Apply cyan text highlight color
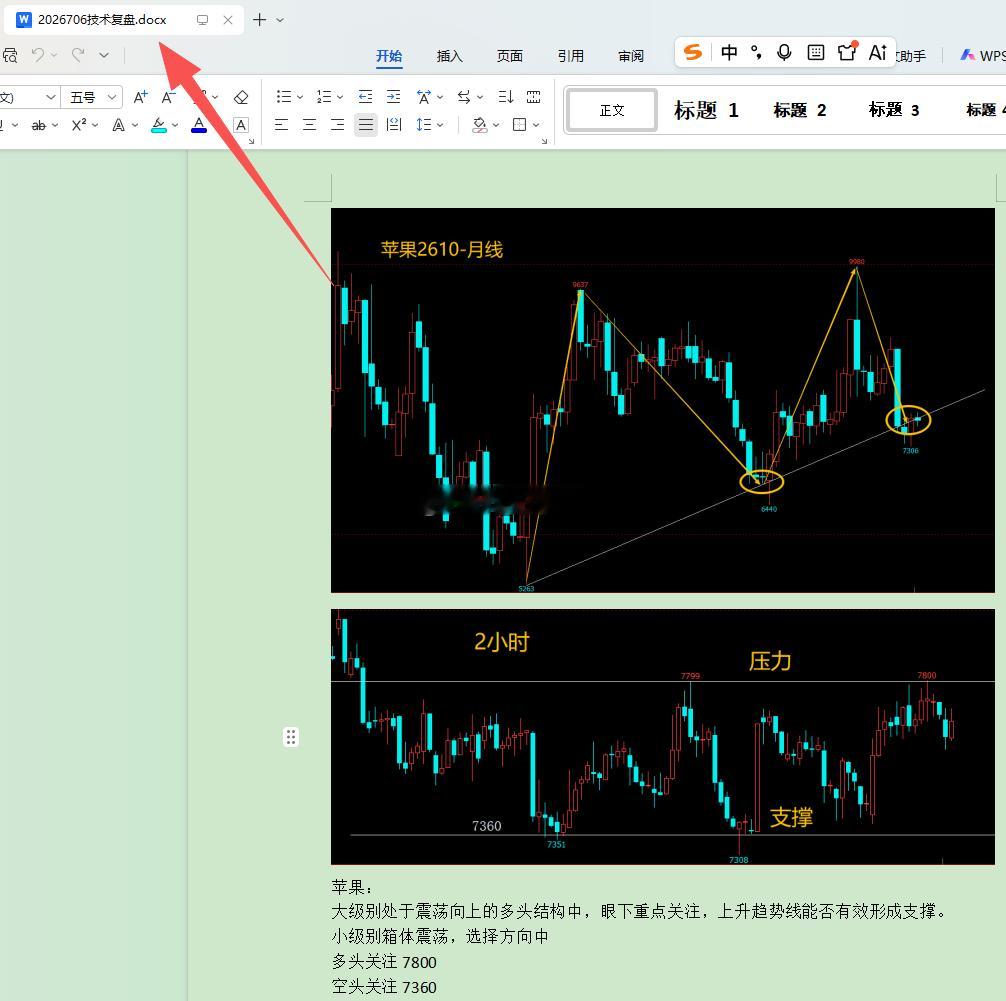 coord(158,125)
